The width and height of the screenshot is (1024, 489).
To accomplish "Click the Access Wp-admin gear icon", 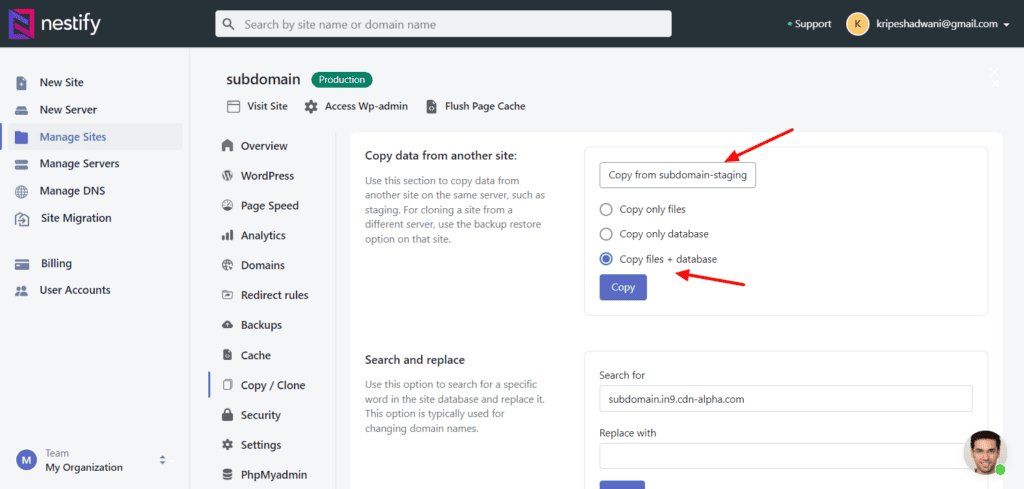I will click(311, 106).
